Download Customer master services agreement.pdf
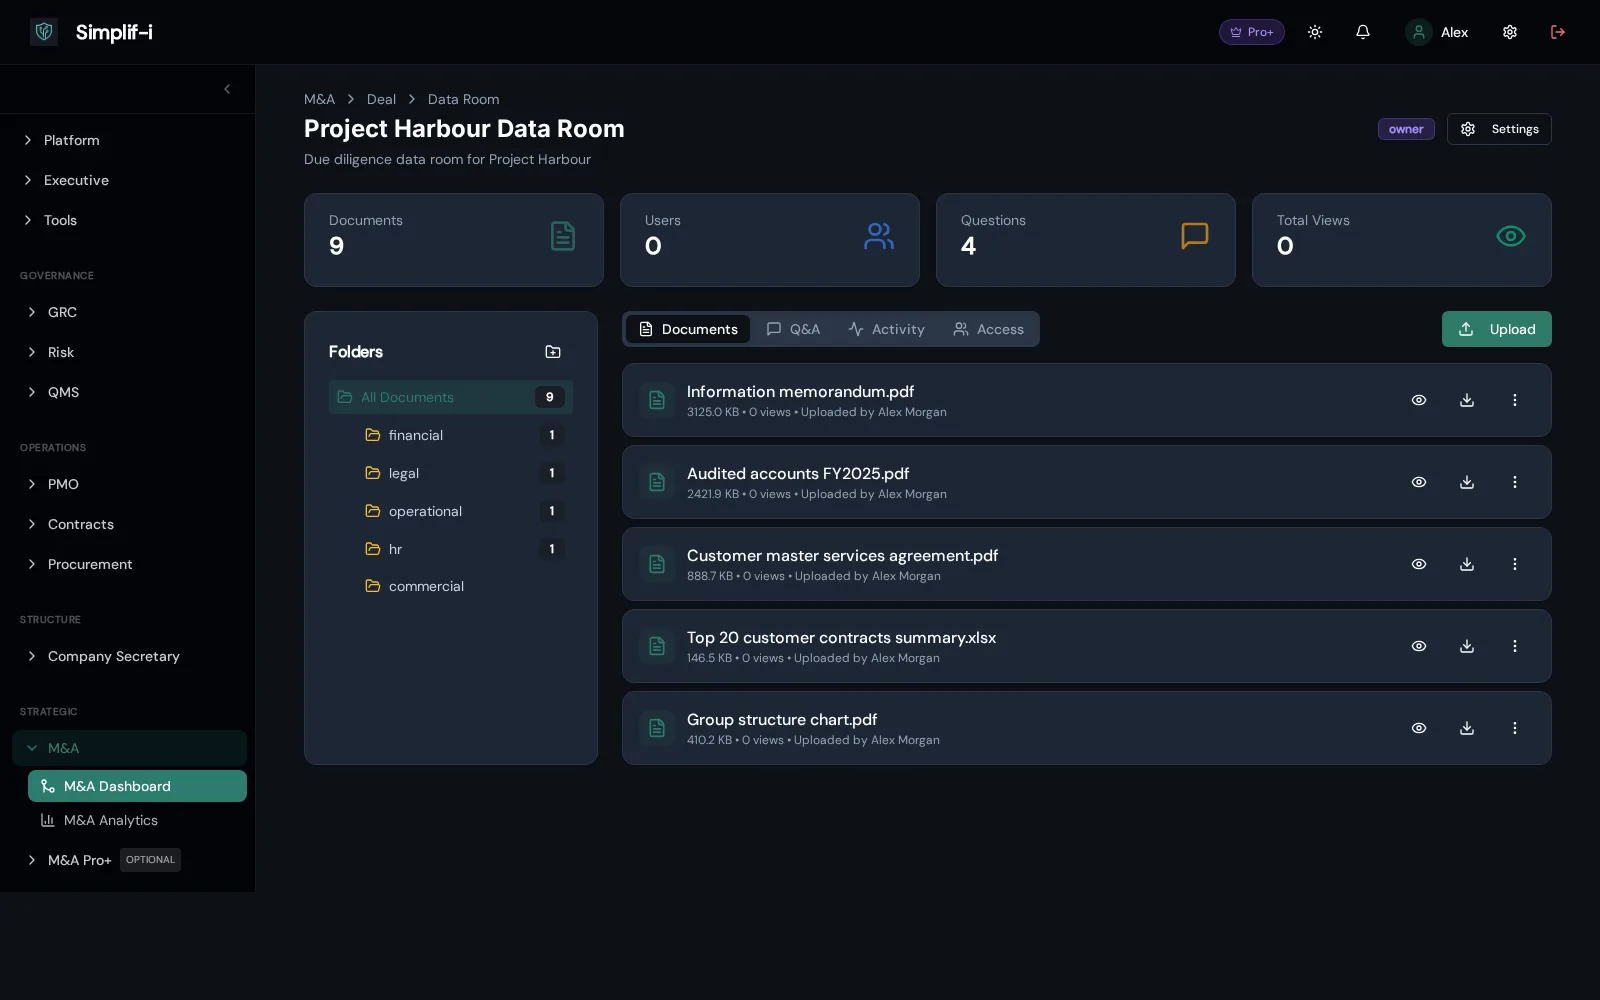 [x=1467, y=564]
